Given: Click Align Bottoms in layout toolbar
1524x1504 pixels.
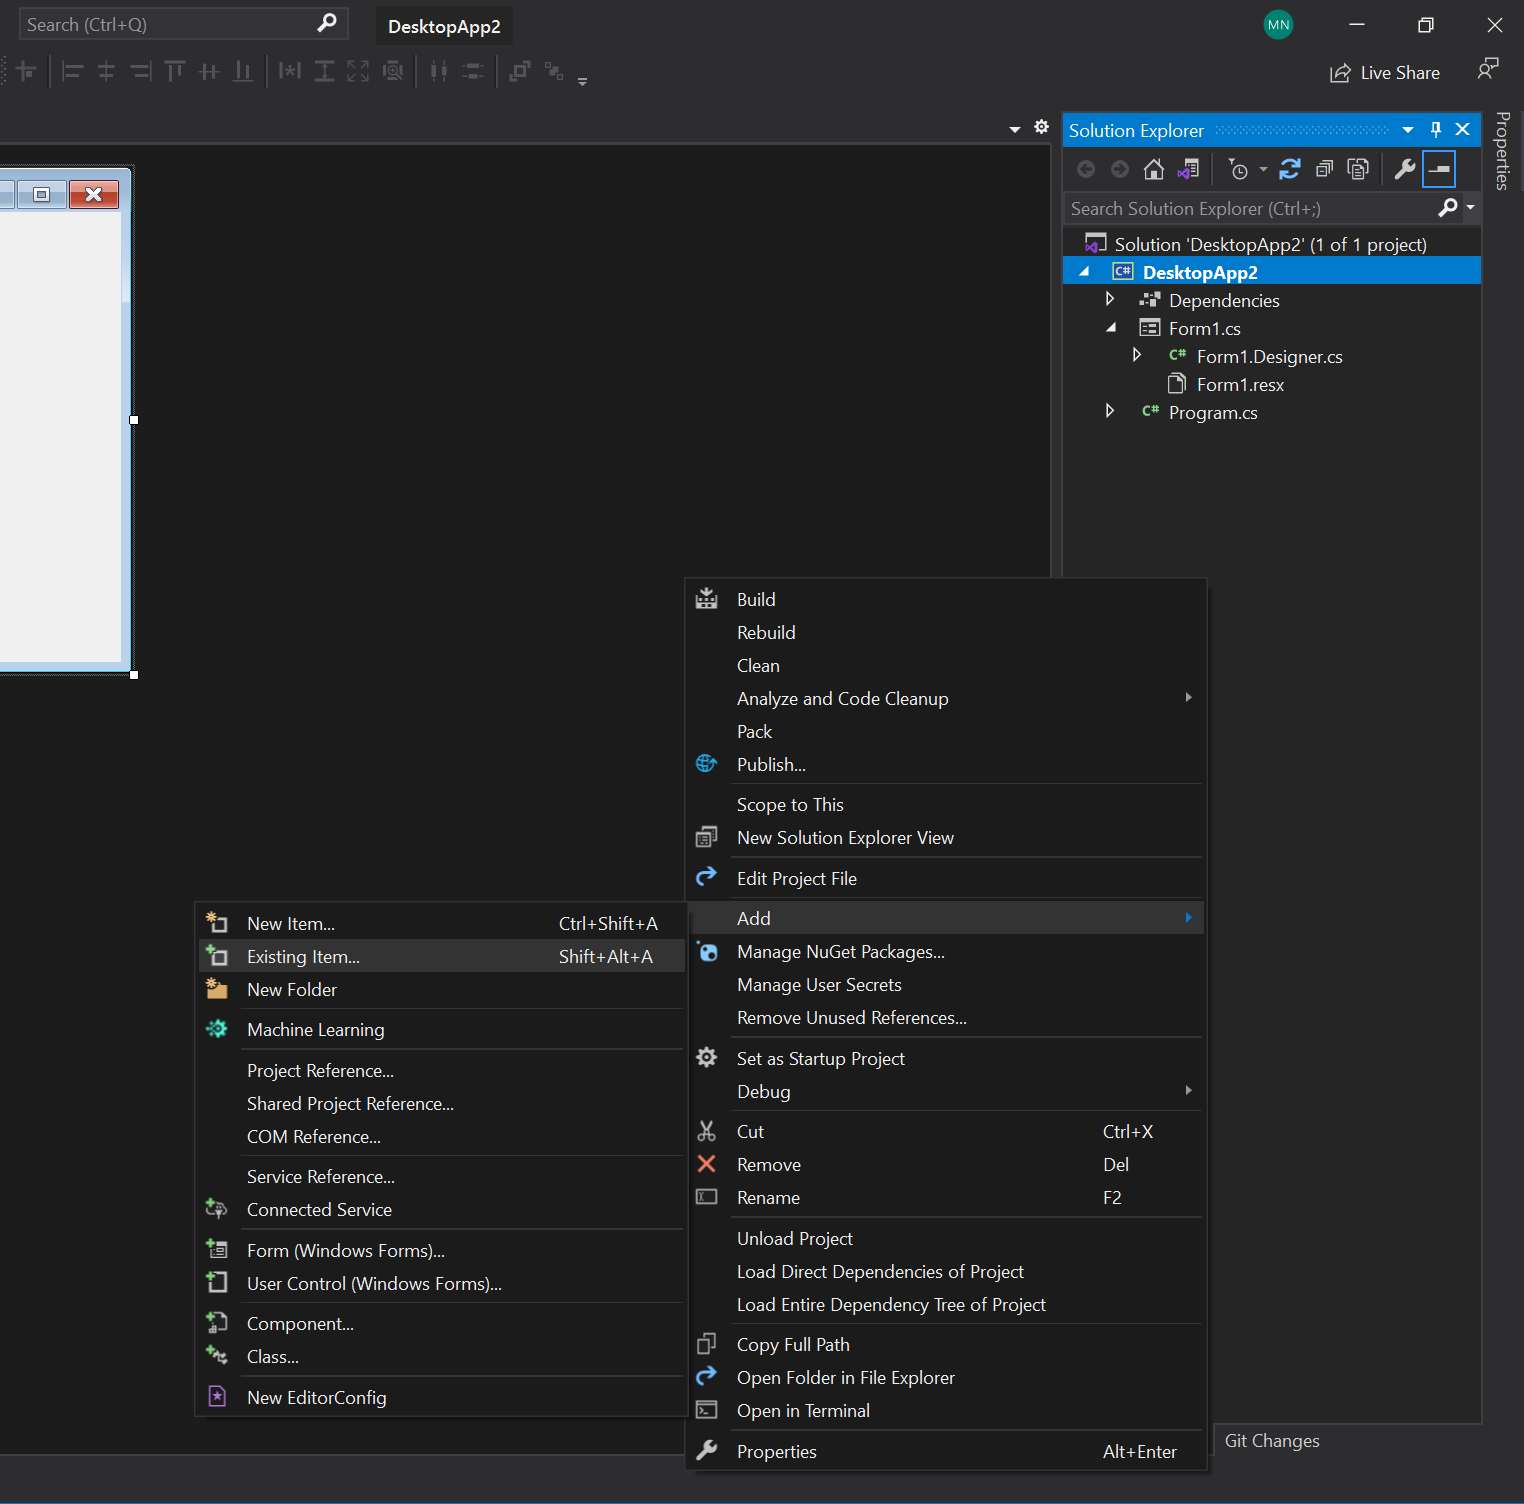Looking at the screenshot, I should pos(243,71).
